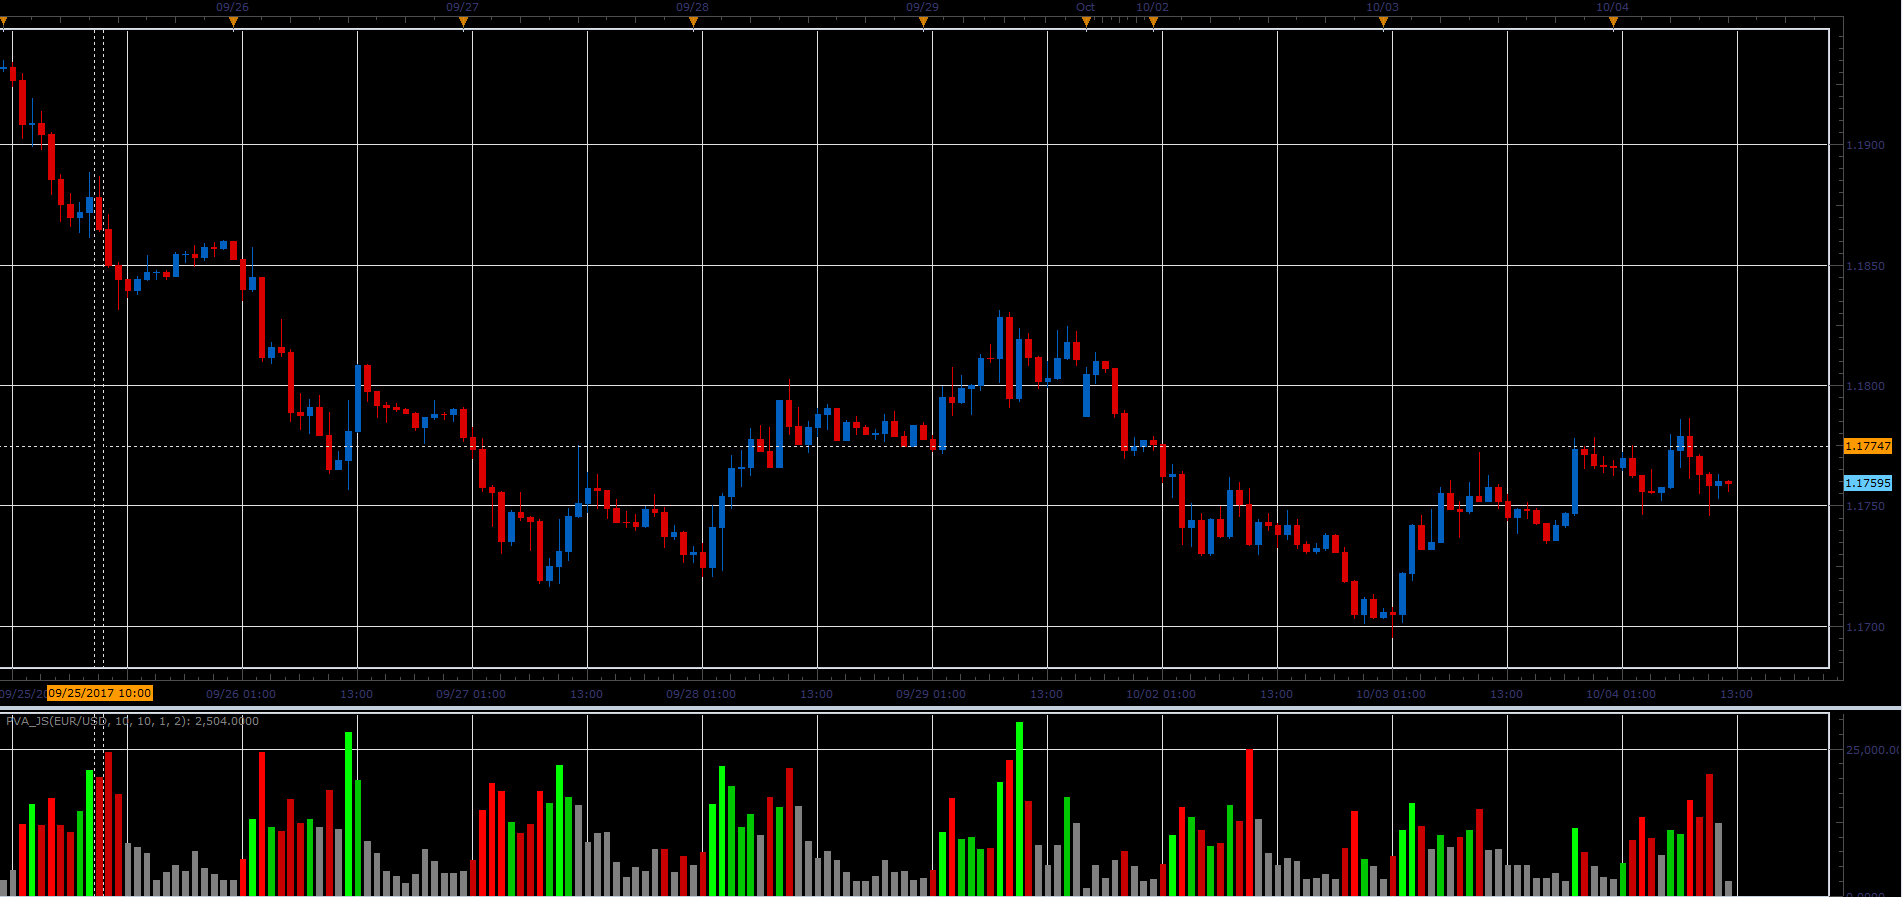Click the 1.1800 price axis label
1903x897 pixels.
[x=1865, y=386]
